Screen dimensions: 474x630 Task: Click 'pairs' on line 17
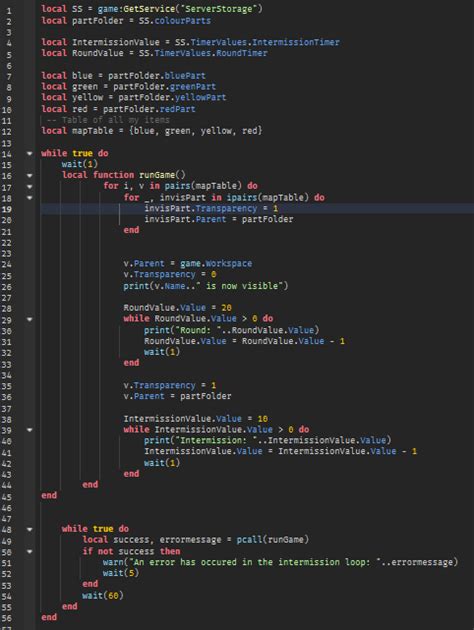[177, 186]
